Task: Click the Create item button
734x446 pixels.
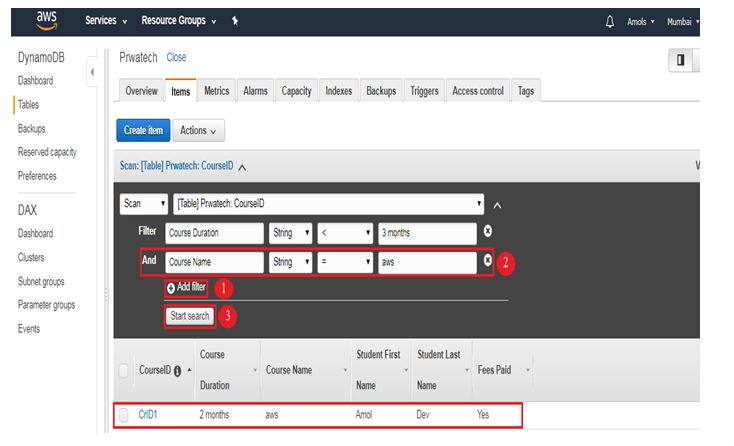Action: point(143,130)
